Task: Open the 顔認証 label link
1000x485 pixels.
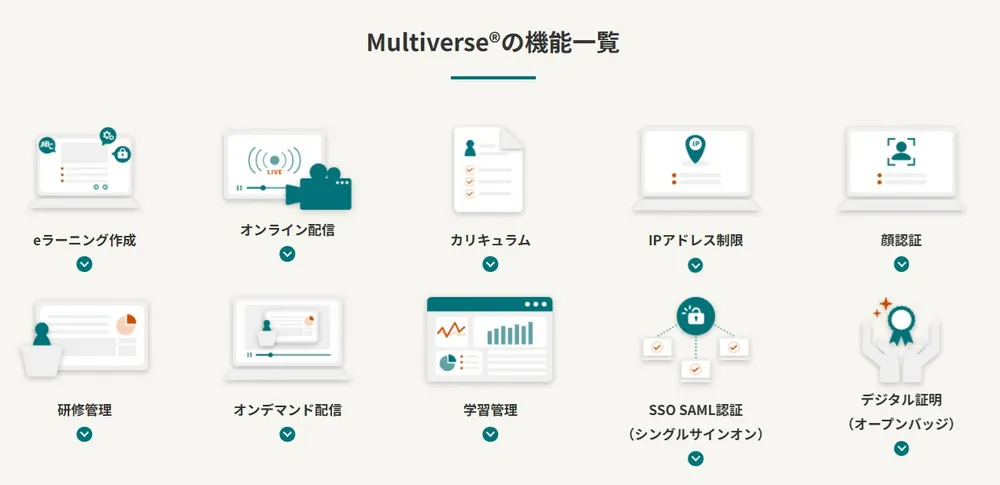Action: coord(901,241)
